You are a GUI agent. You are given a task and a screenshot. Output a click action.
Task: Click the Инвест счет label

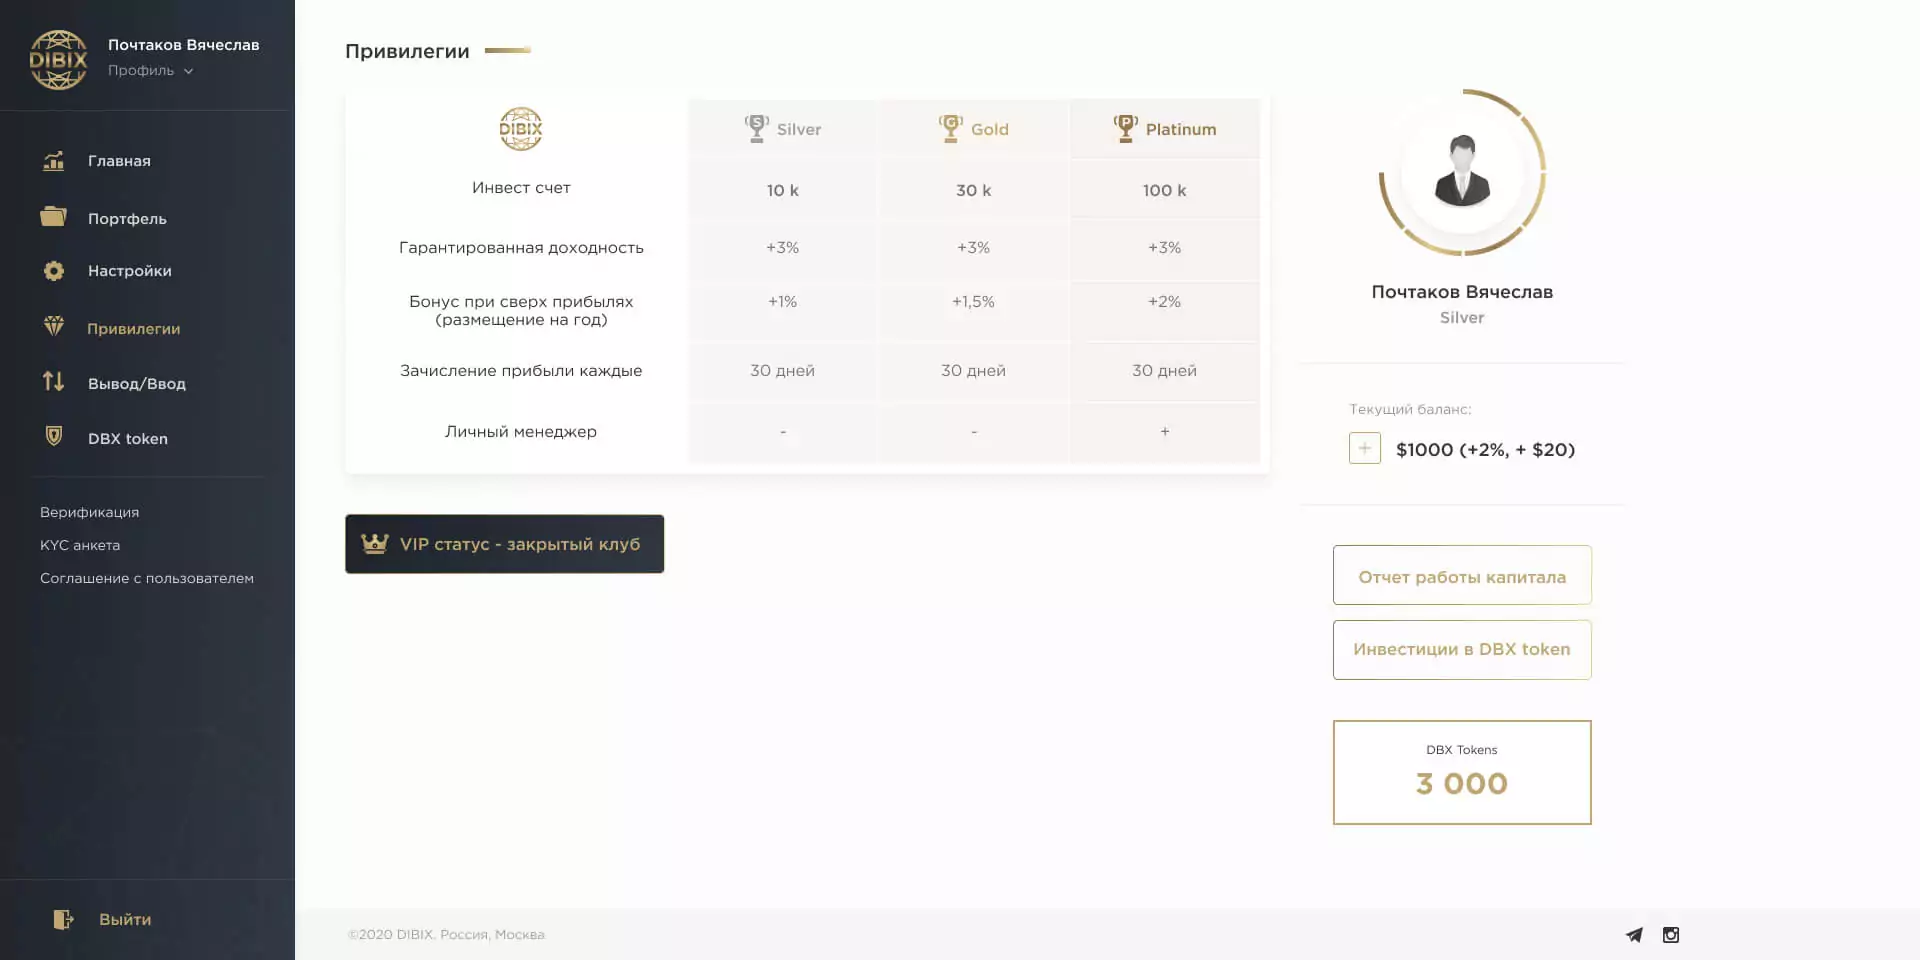pyautogui.click(x=521, y=188)
